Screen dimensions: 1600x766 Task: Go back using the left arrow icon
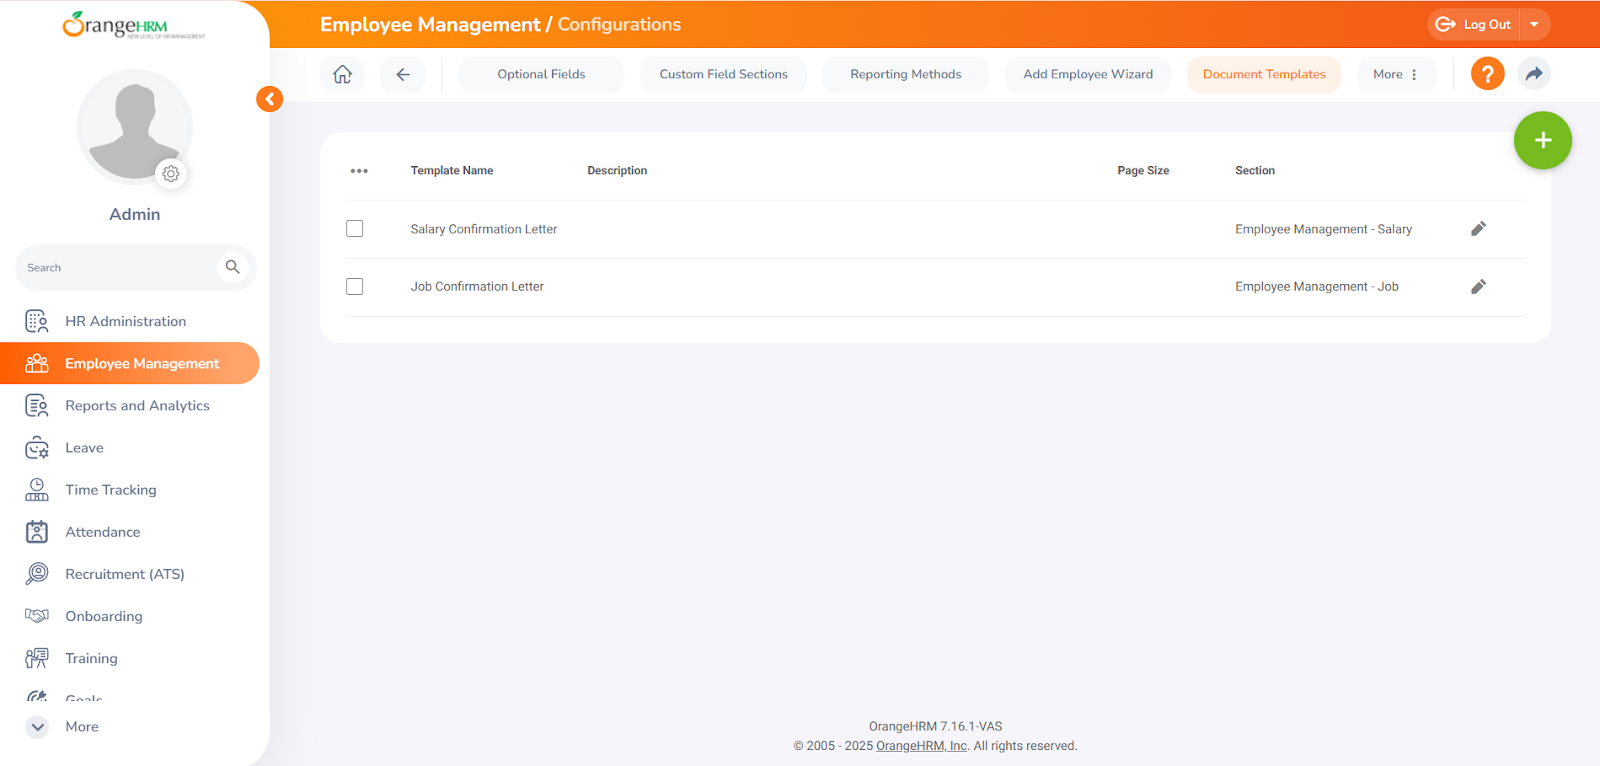(x=403, y=74)
